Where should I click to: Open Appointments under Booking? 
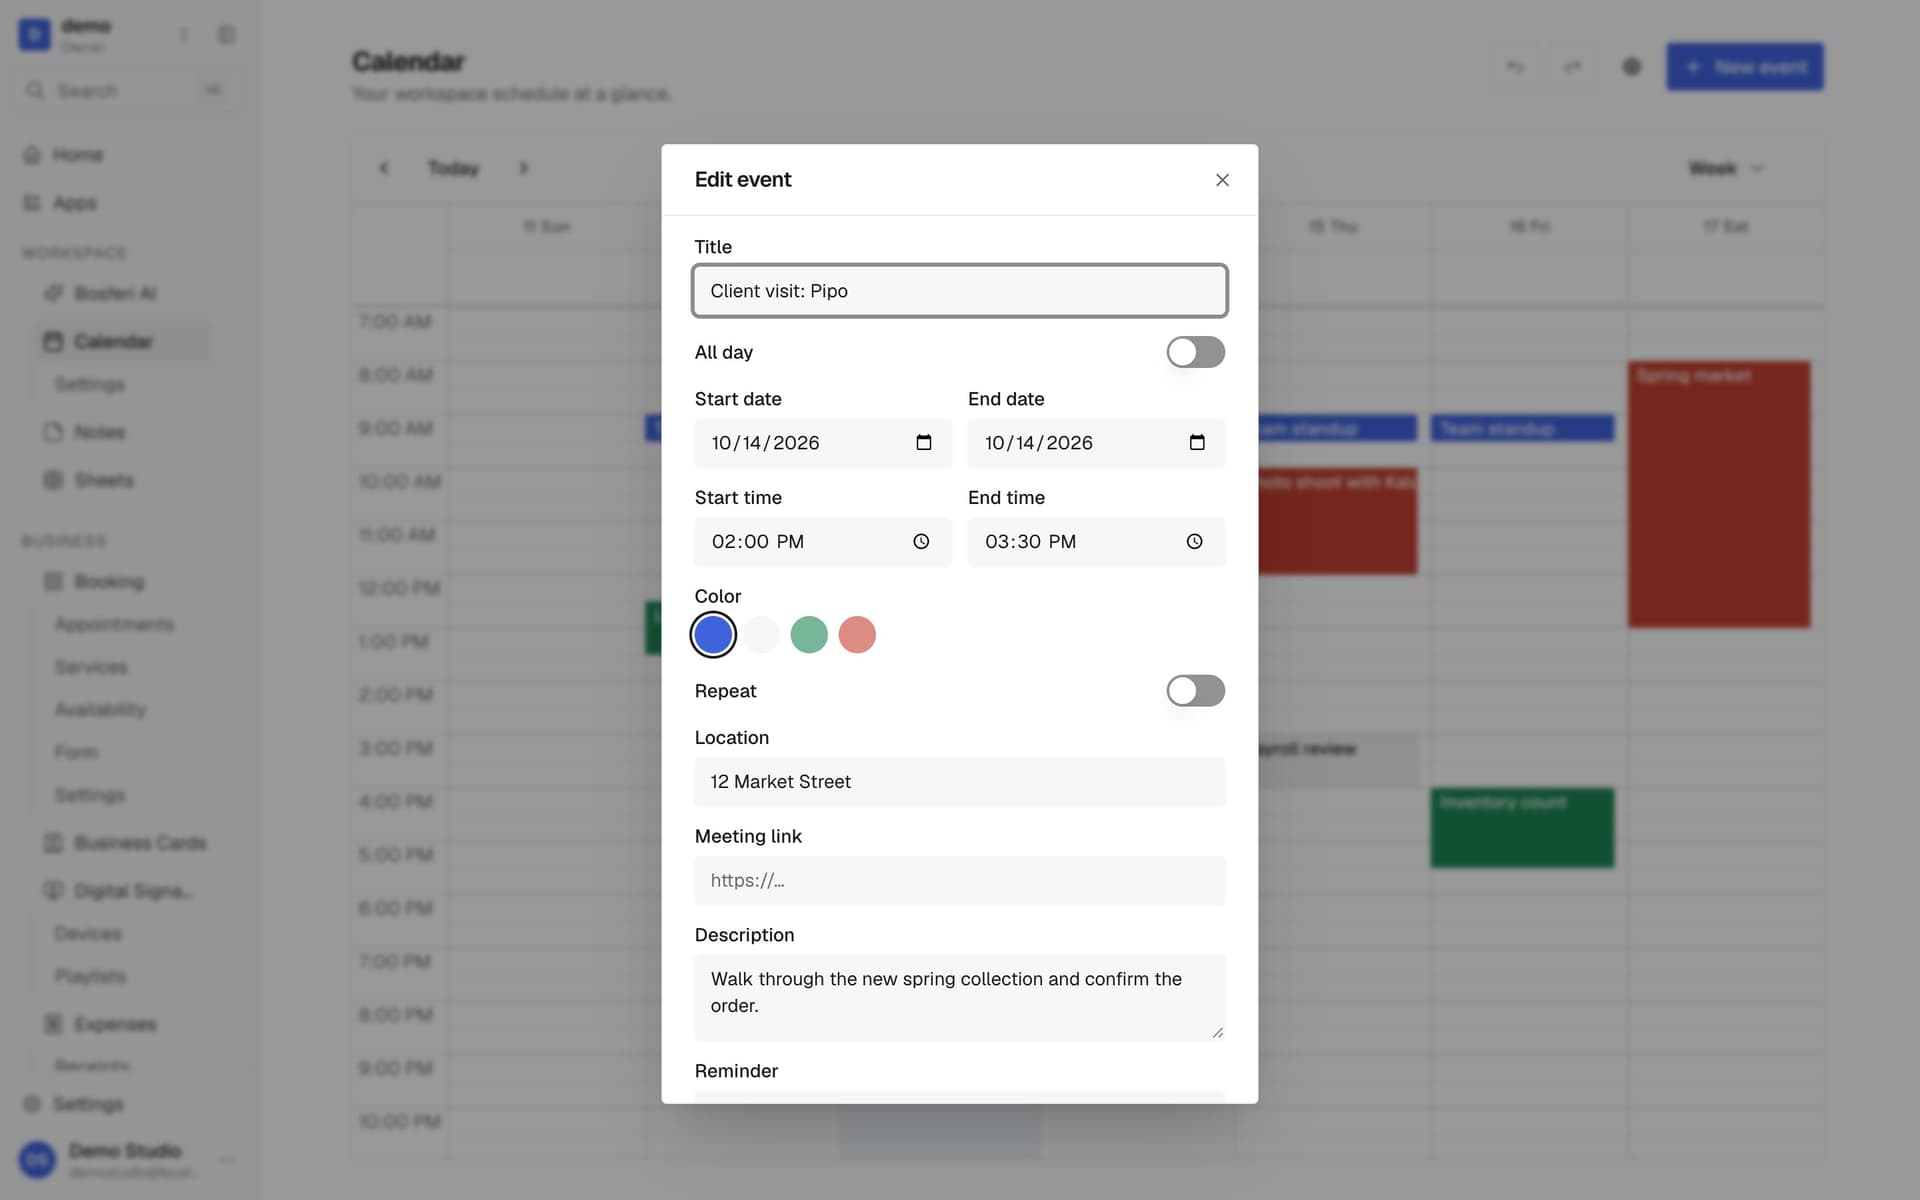point(114,624)
